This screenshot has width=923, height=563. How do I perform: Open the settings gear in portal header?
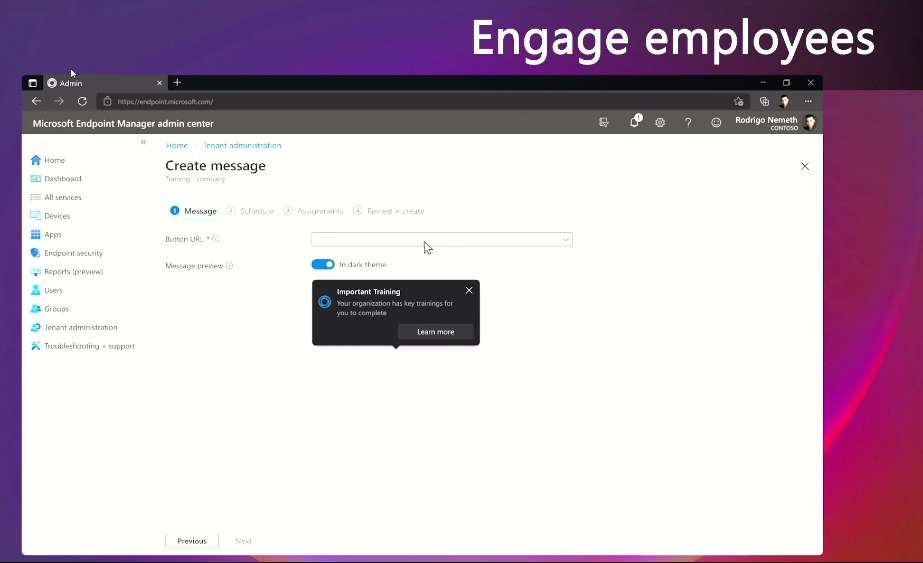[660, 122]
